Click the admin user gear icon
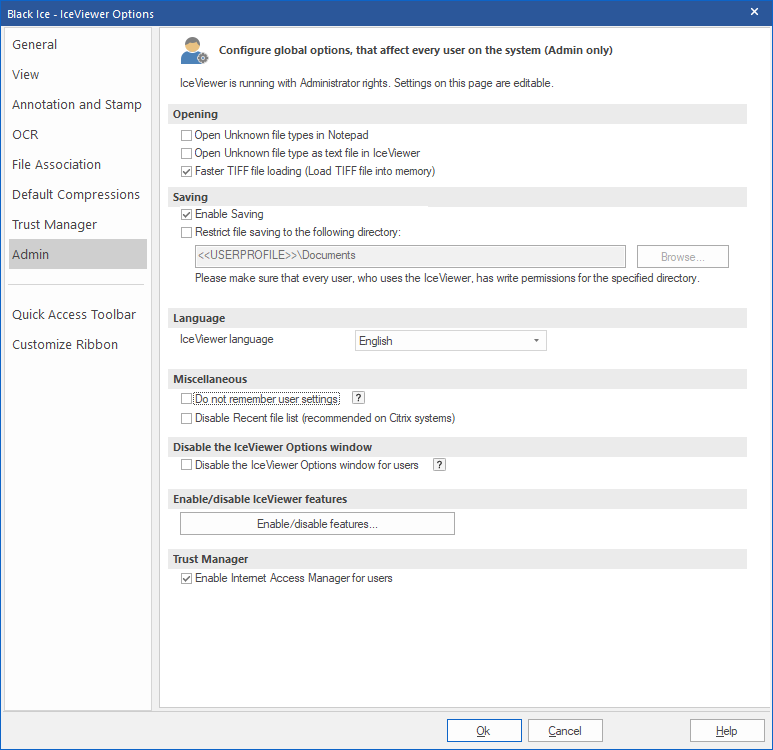This screenshot has width=773, height=750. [194, 50]
